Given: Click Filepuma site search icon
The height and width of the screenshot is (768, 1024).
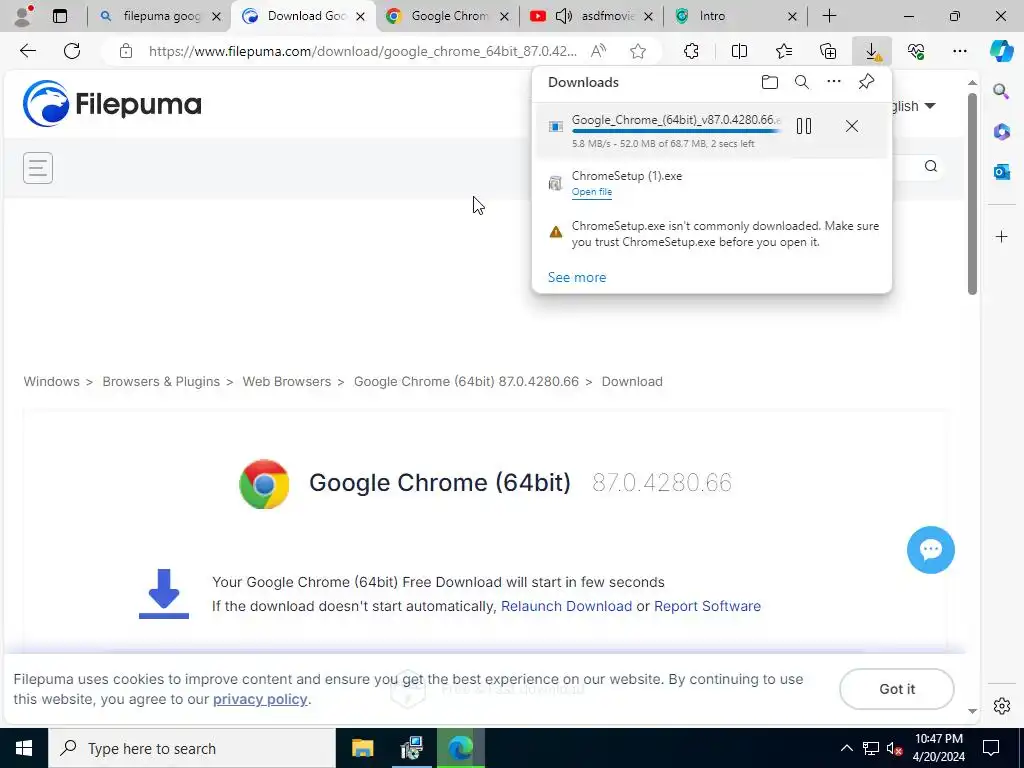Looking at the screenshot, I should (931, 167).
